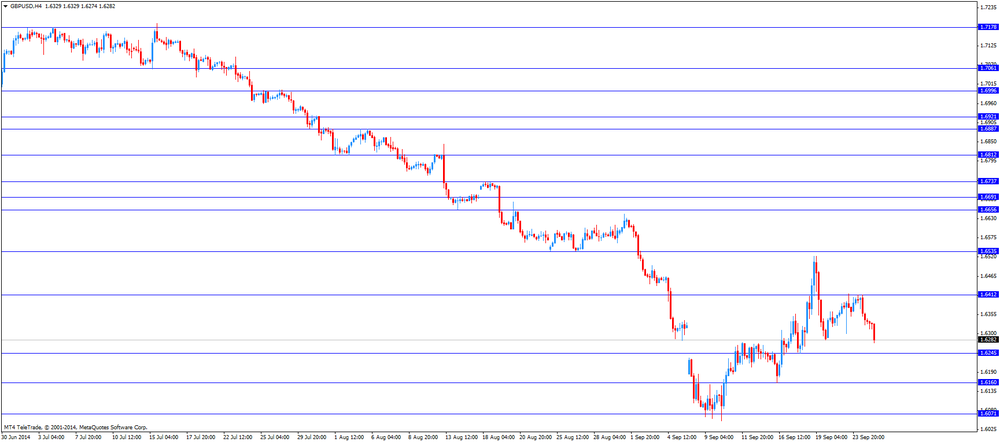This screenshot has height=442, width=1000.
Task: Click the 1.6960 price scale value
Action: 989,103
